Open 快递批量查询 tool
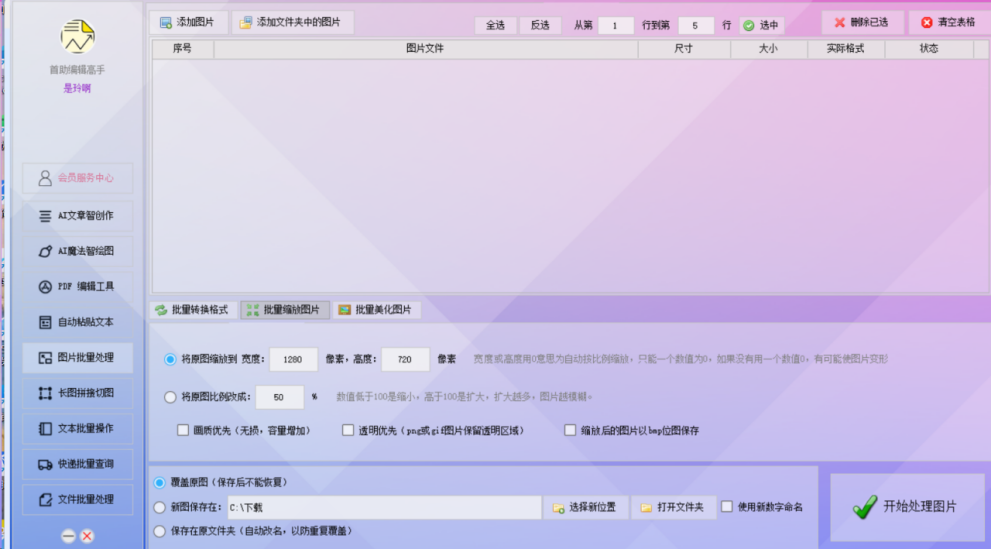 click(x=78, y=464)
